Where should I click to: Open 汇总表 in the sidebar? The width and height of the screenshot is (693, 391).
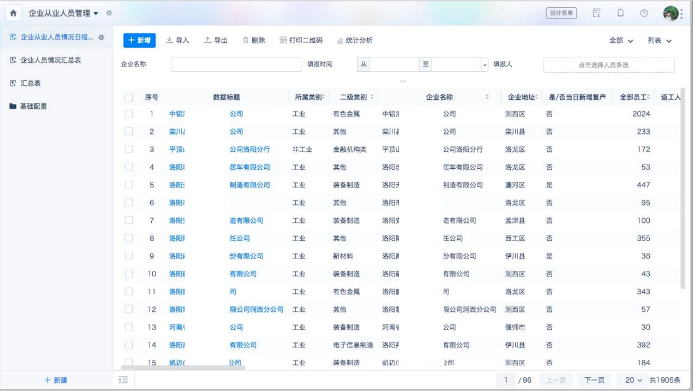30,83
